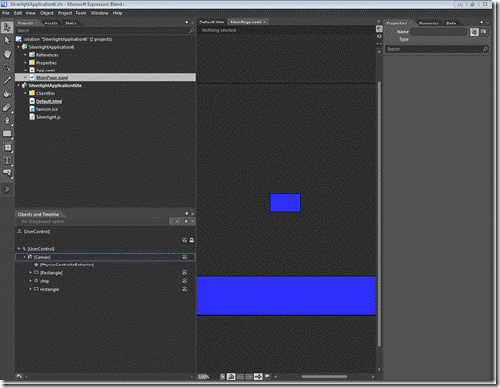Activate the Pan hand tool
500x388 pixels.
7,54
